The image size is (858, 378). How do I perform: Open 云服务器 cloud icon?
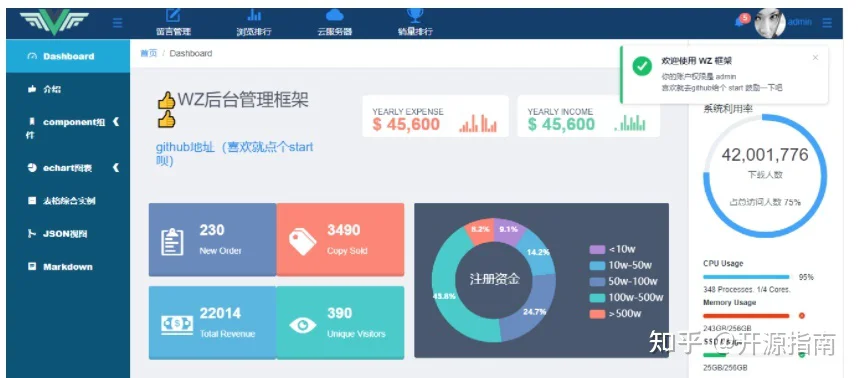(334, 15)
